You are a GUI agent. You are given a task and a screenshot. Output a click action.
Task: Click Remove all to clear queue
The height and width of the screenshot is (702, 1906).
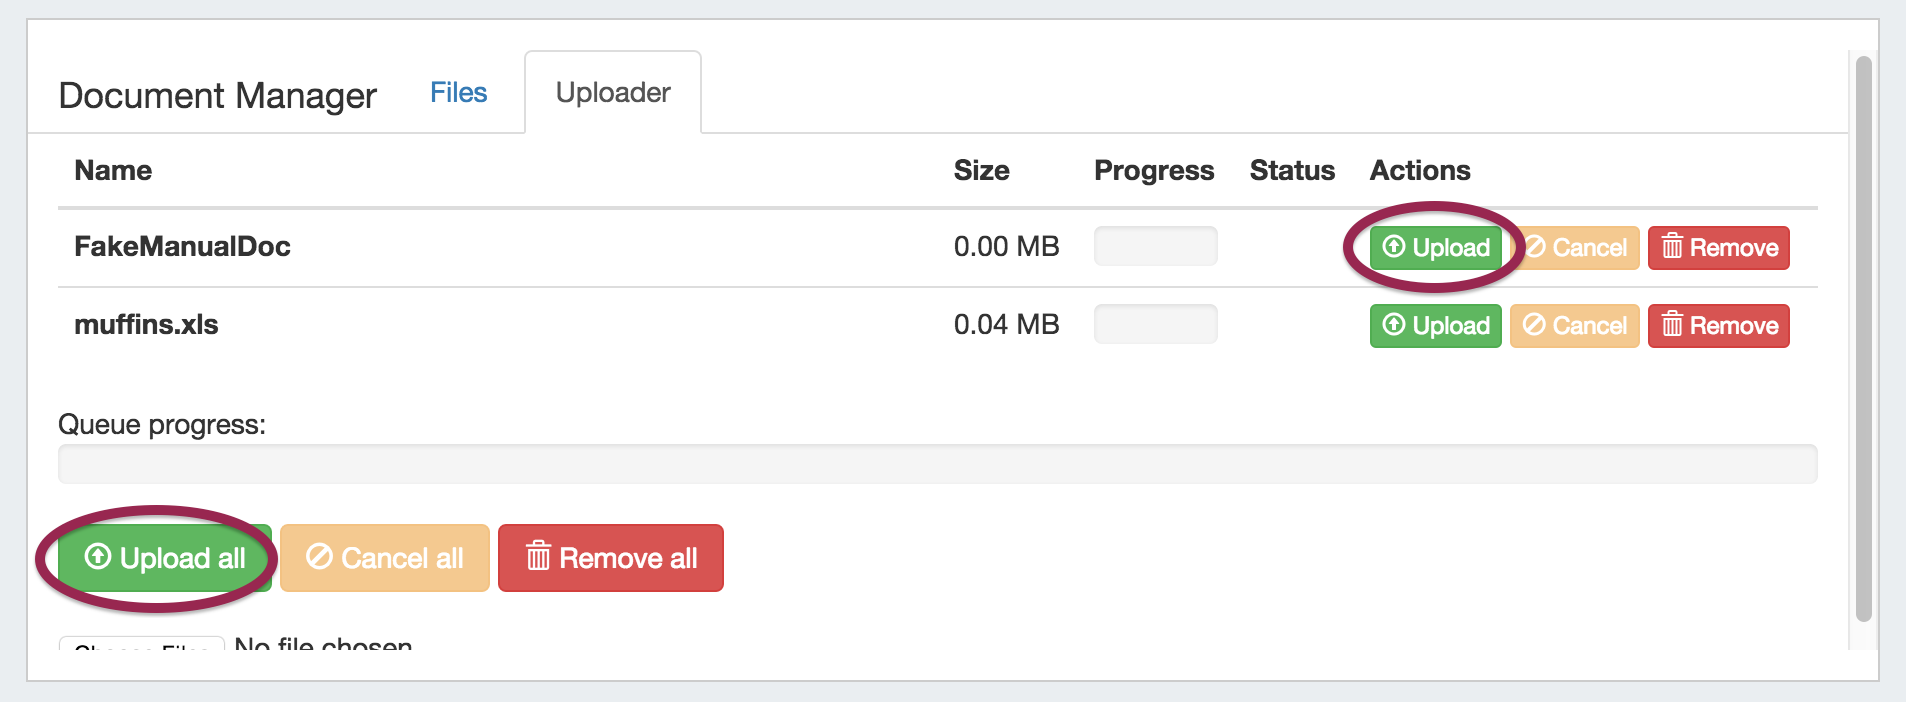610,558
